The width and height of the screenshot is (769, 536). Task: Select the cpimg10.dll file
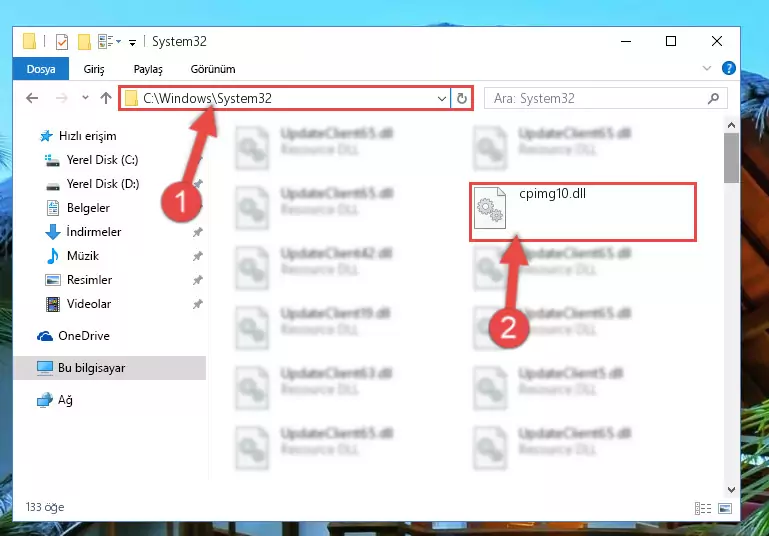(583, 212)
